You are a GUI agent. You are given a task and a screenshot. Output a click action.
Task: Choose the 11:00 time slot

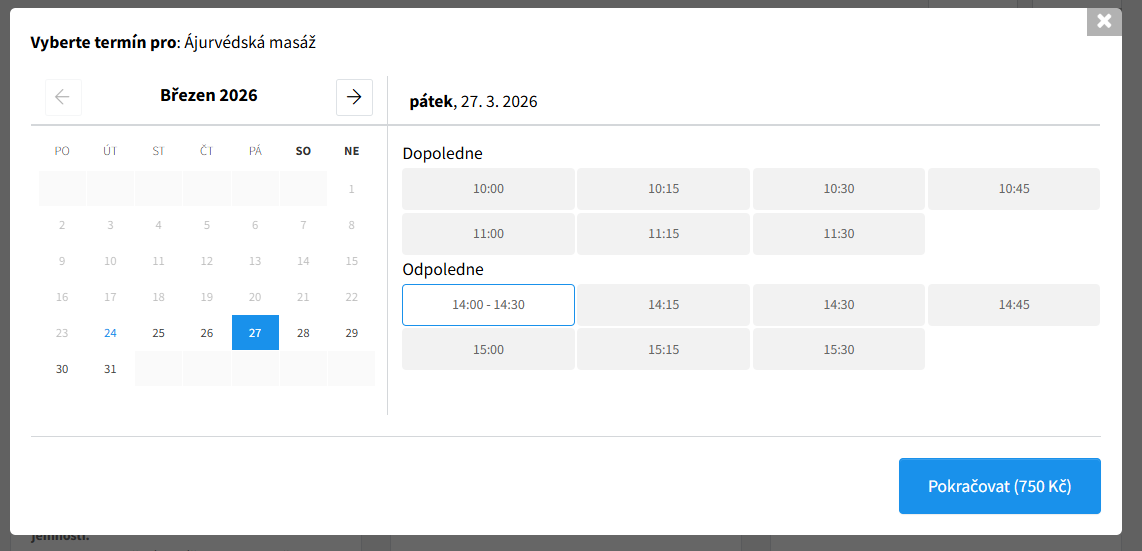pyautogui.click(x=488, y=234)
